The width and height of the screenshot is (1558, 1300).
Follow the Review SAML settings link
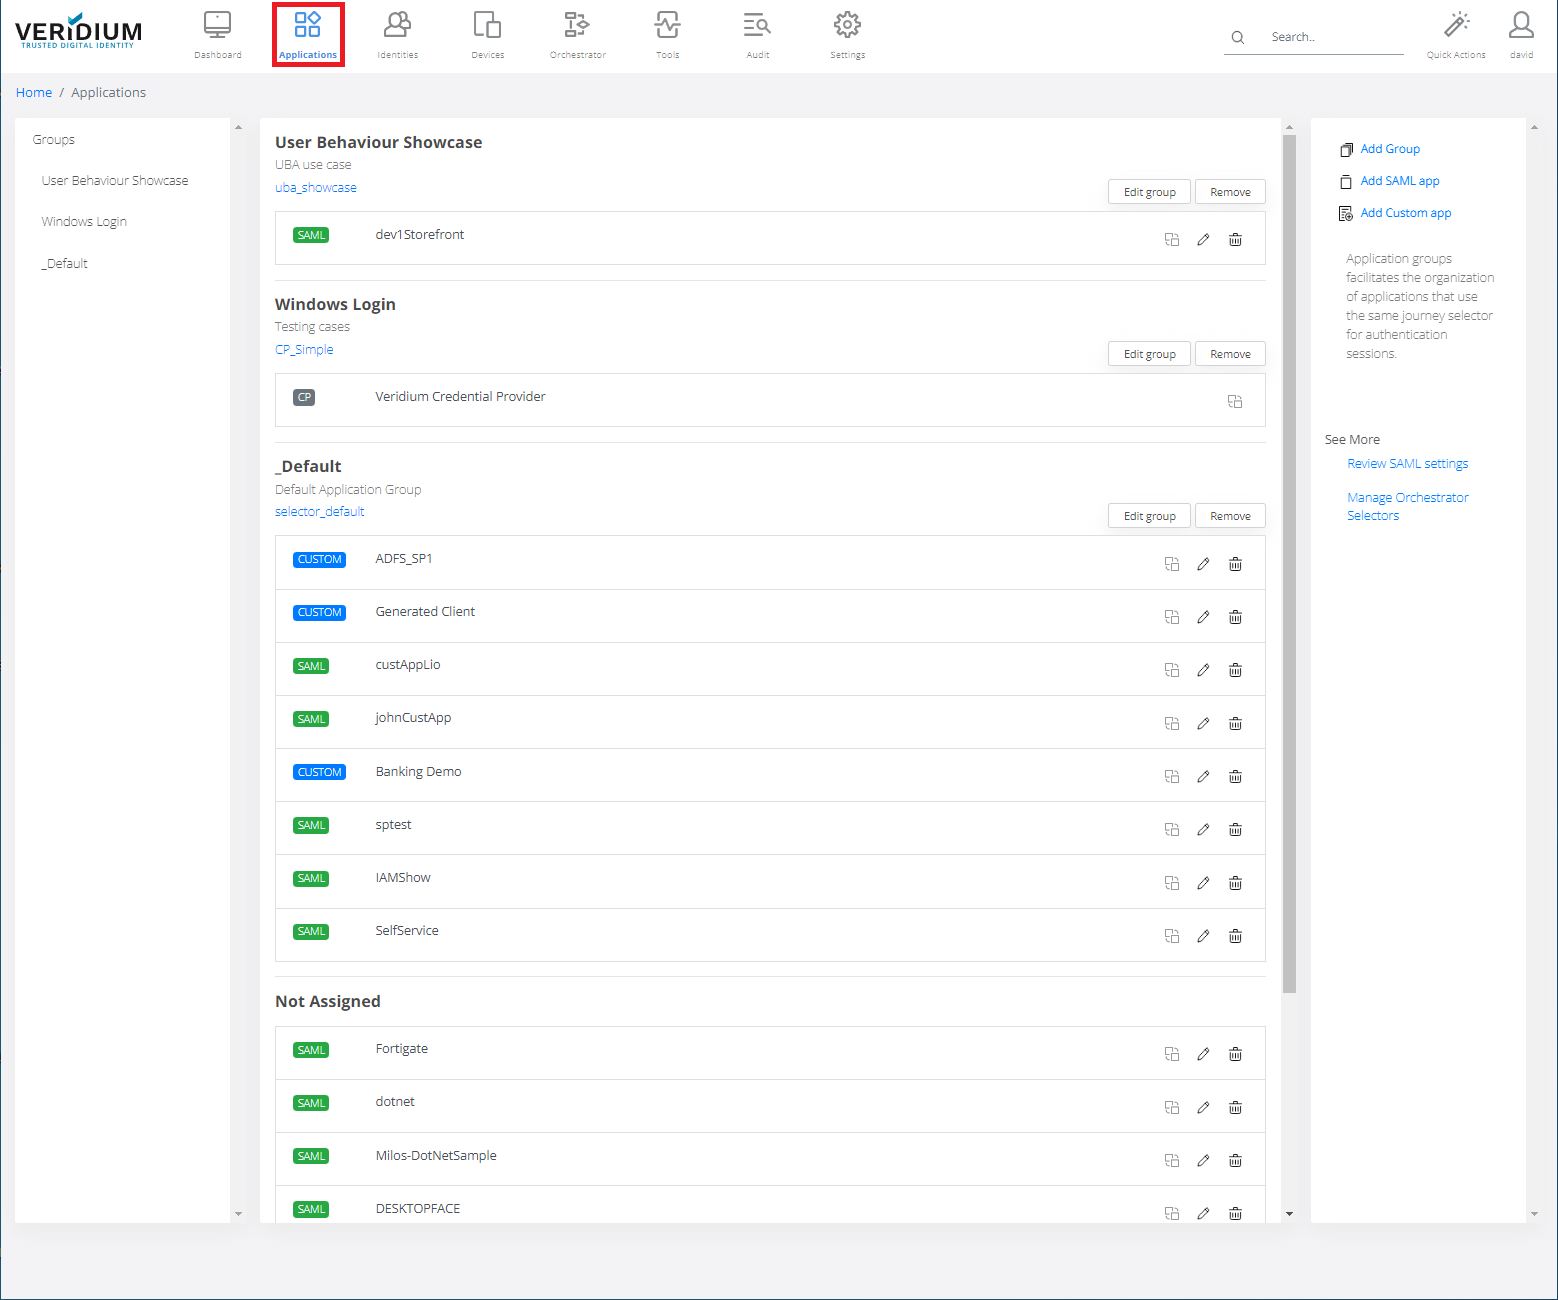[x=1407, y=464]
